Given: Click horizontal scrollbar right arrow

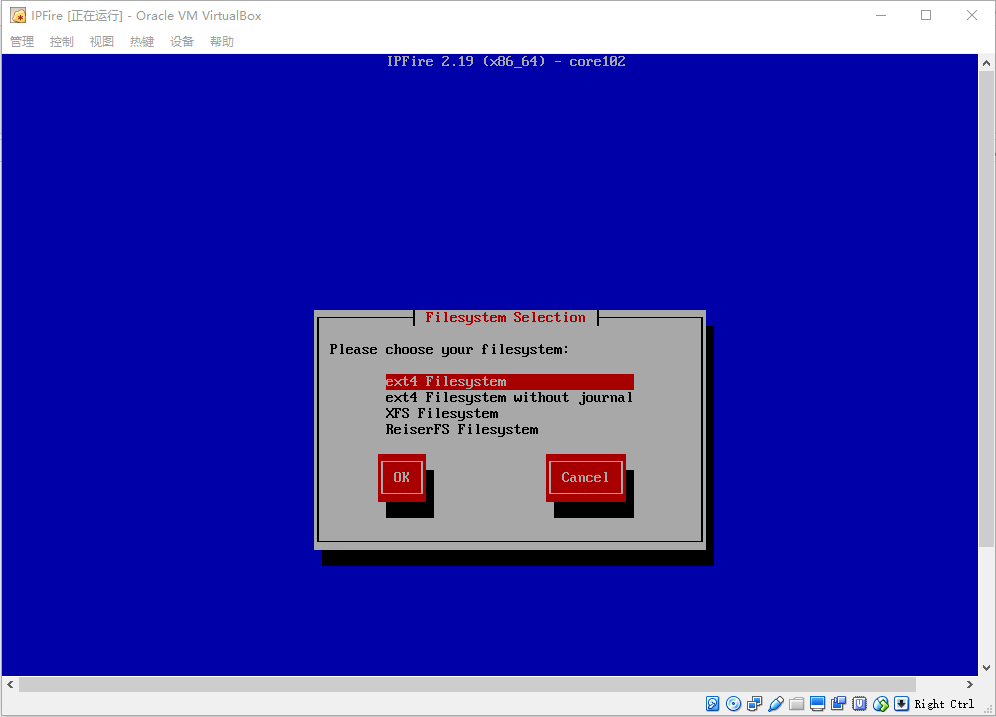Looking at the screenshot, I should click(969, 685).
